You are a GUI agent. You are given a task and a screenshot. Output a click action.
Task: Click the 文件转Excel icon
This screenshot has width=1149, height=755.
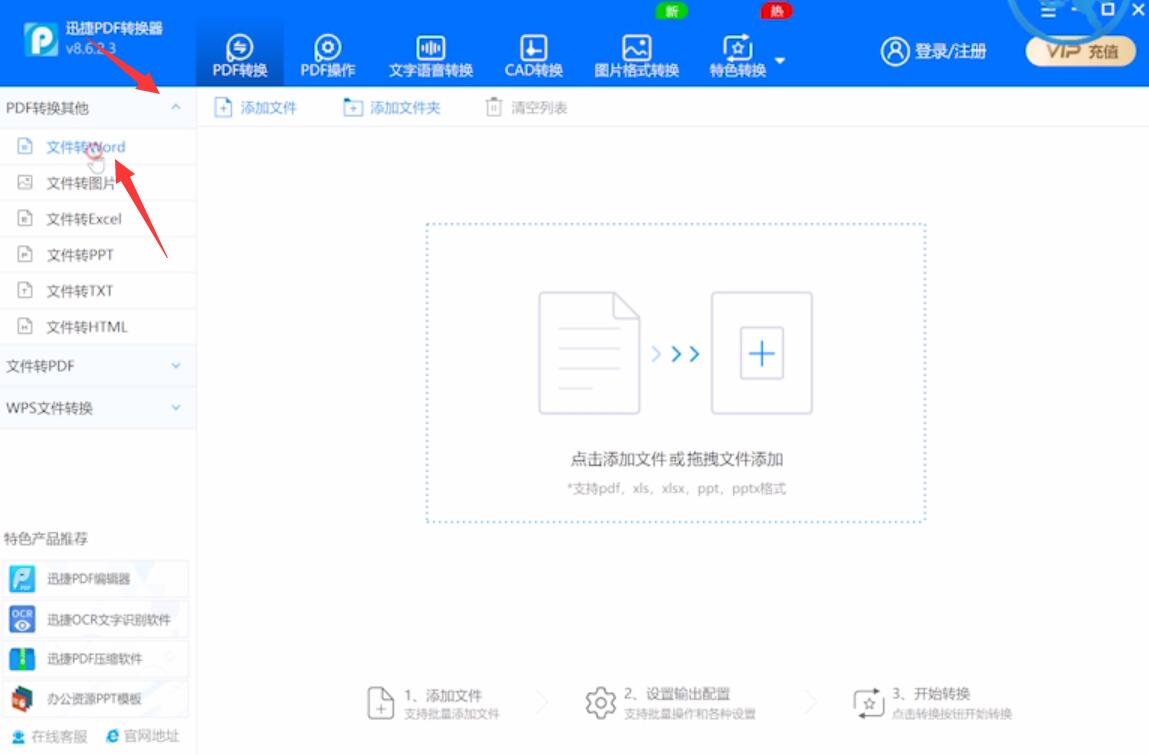click(25, 218)
